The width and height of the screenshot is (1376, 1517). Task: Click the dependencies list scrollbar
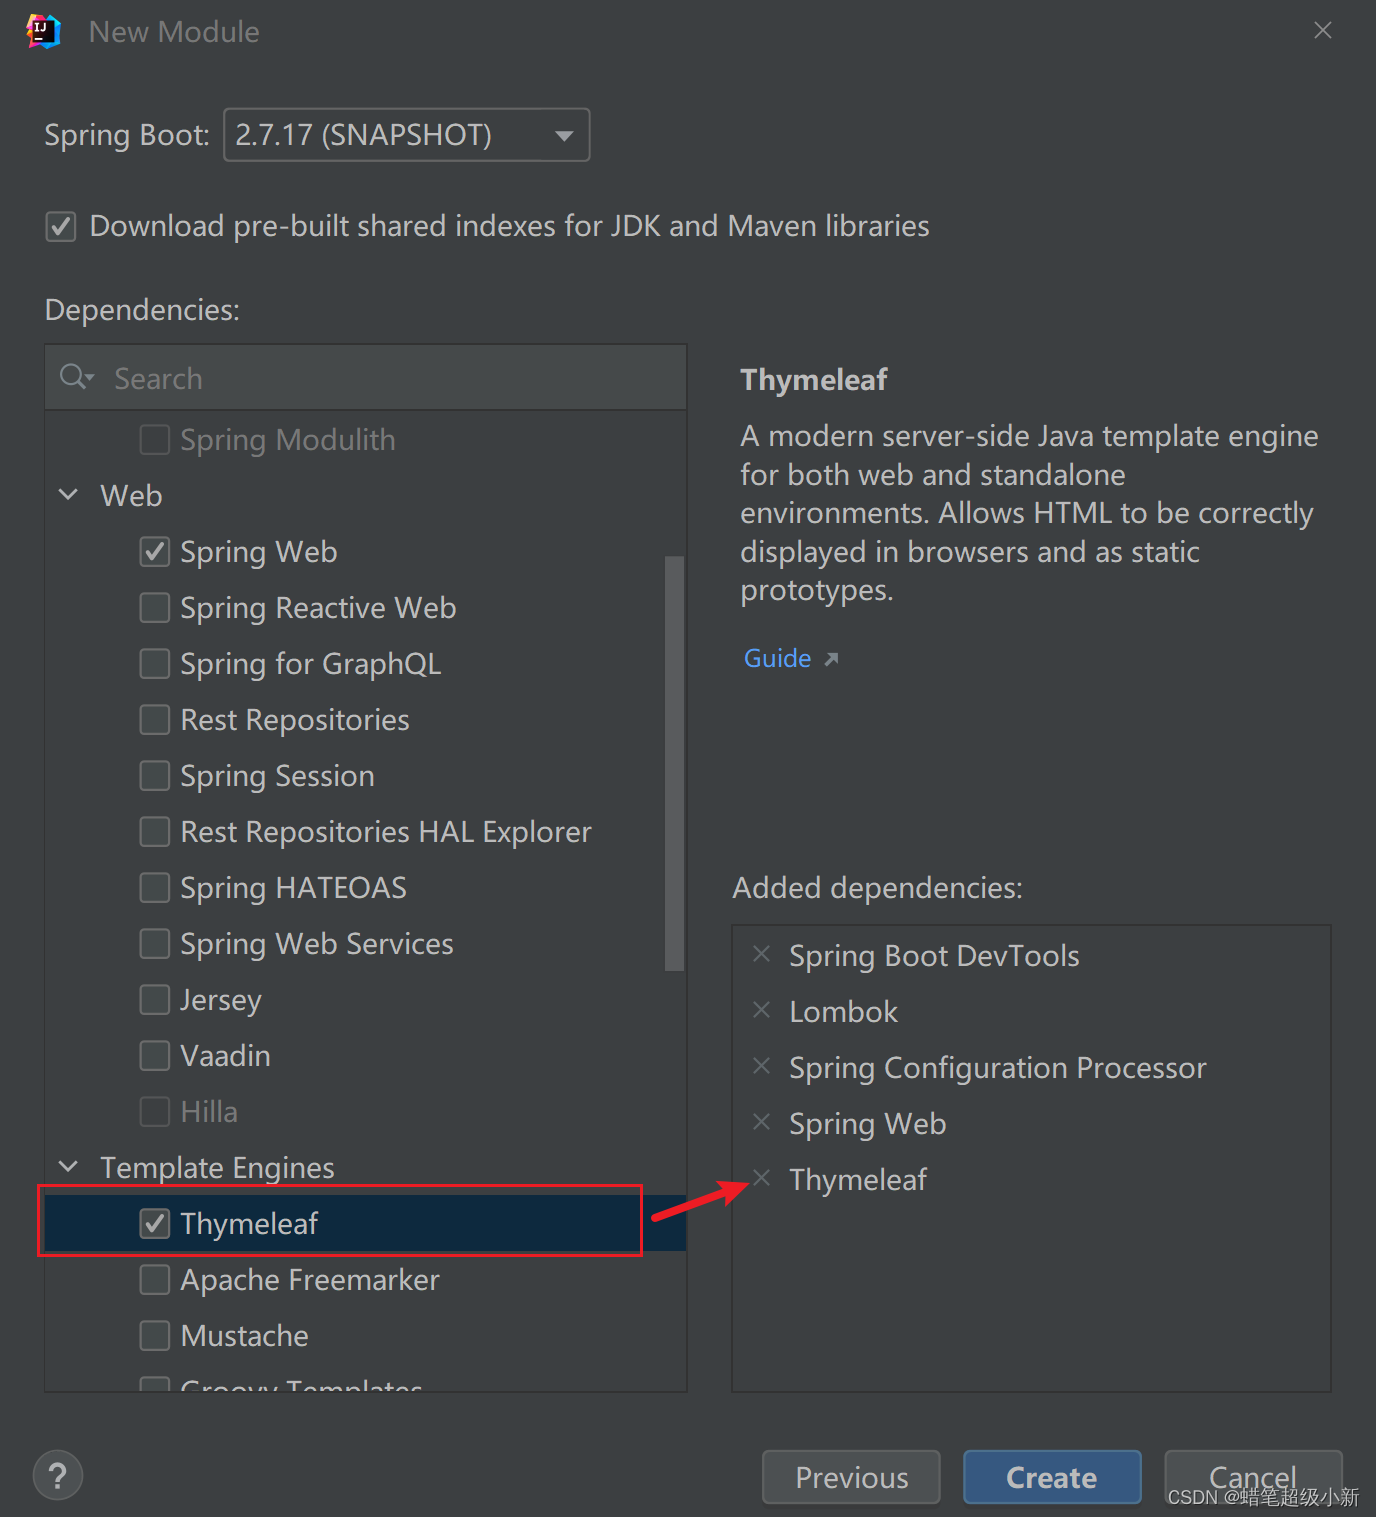pyautogui.click(x=675, y=763)
